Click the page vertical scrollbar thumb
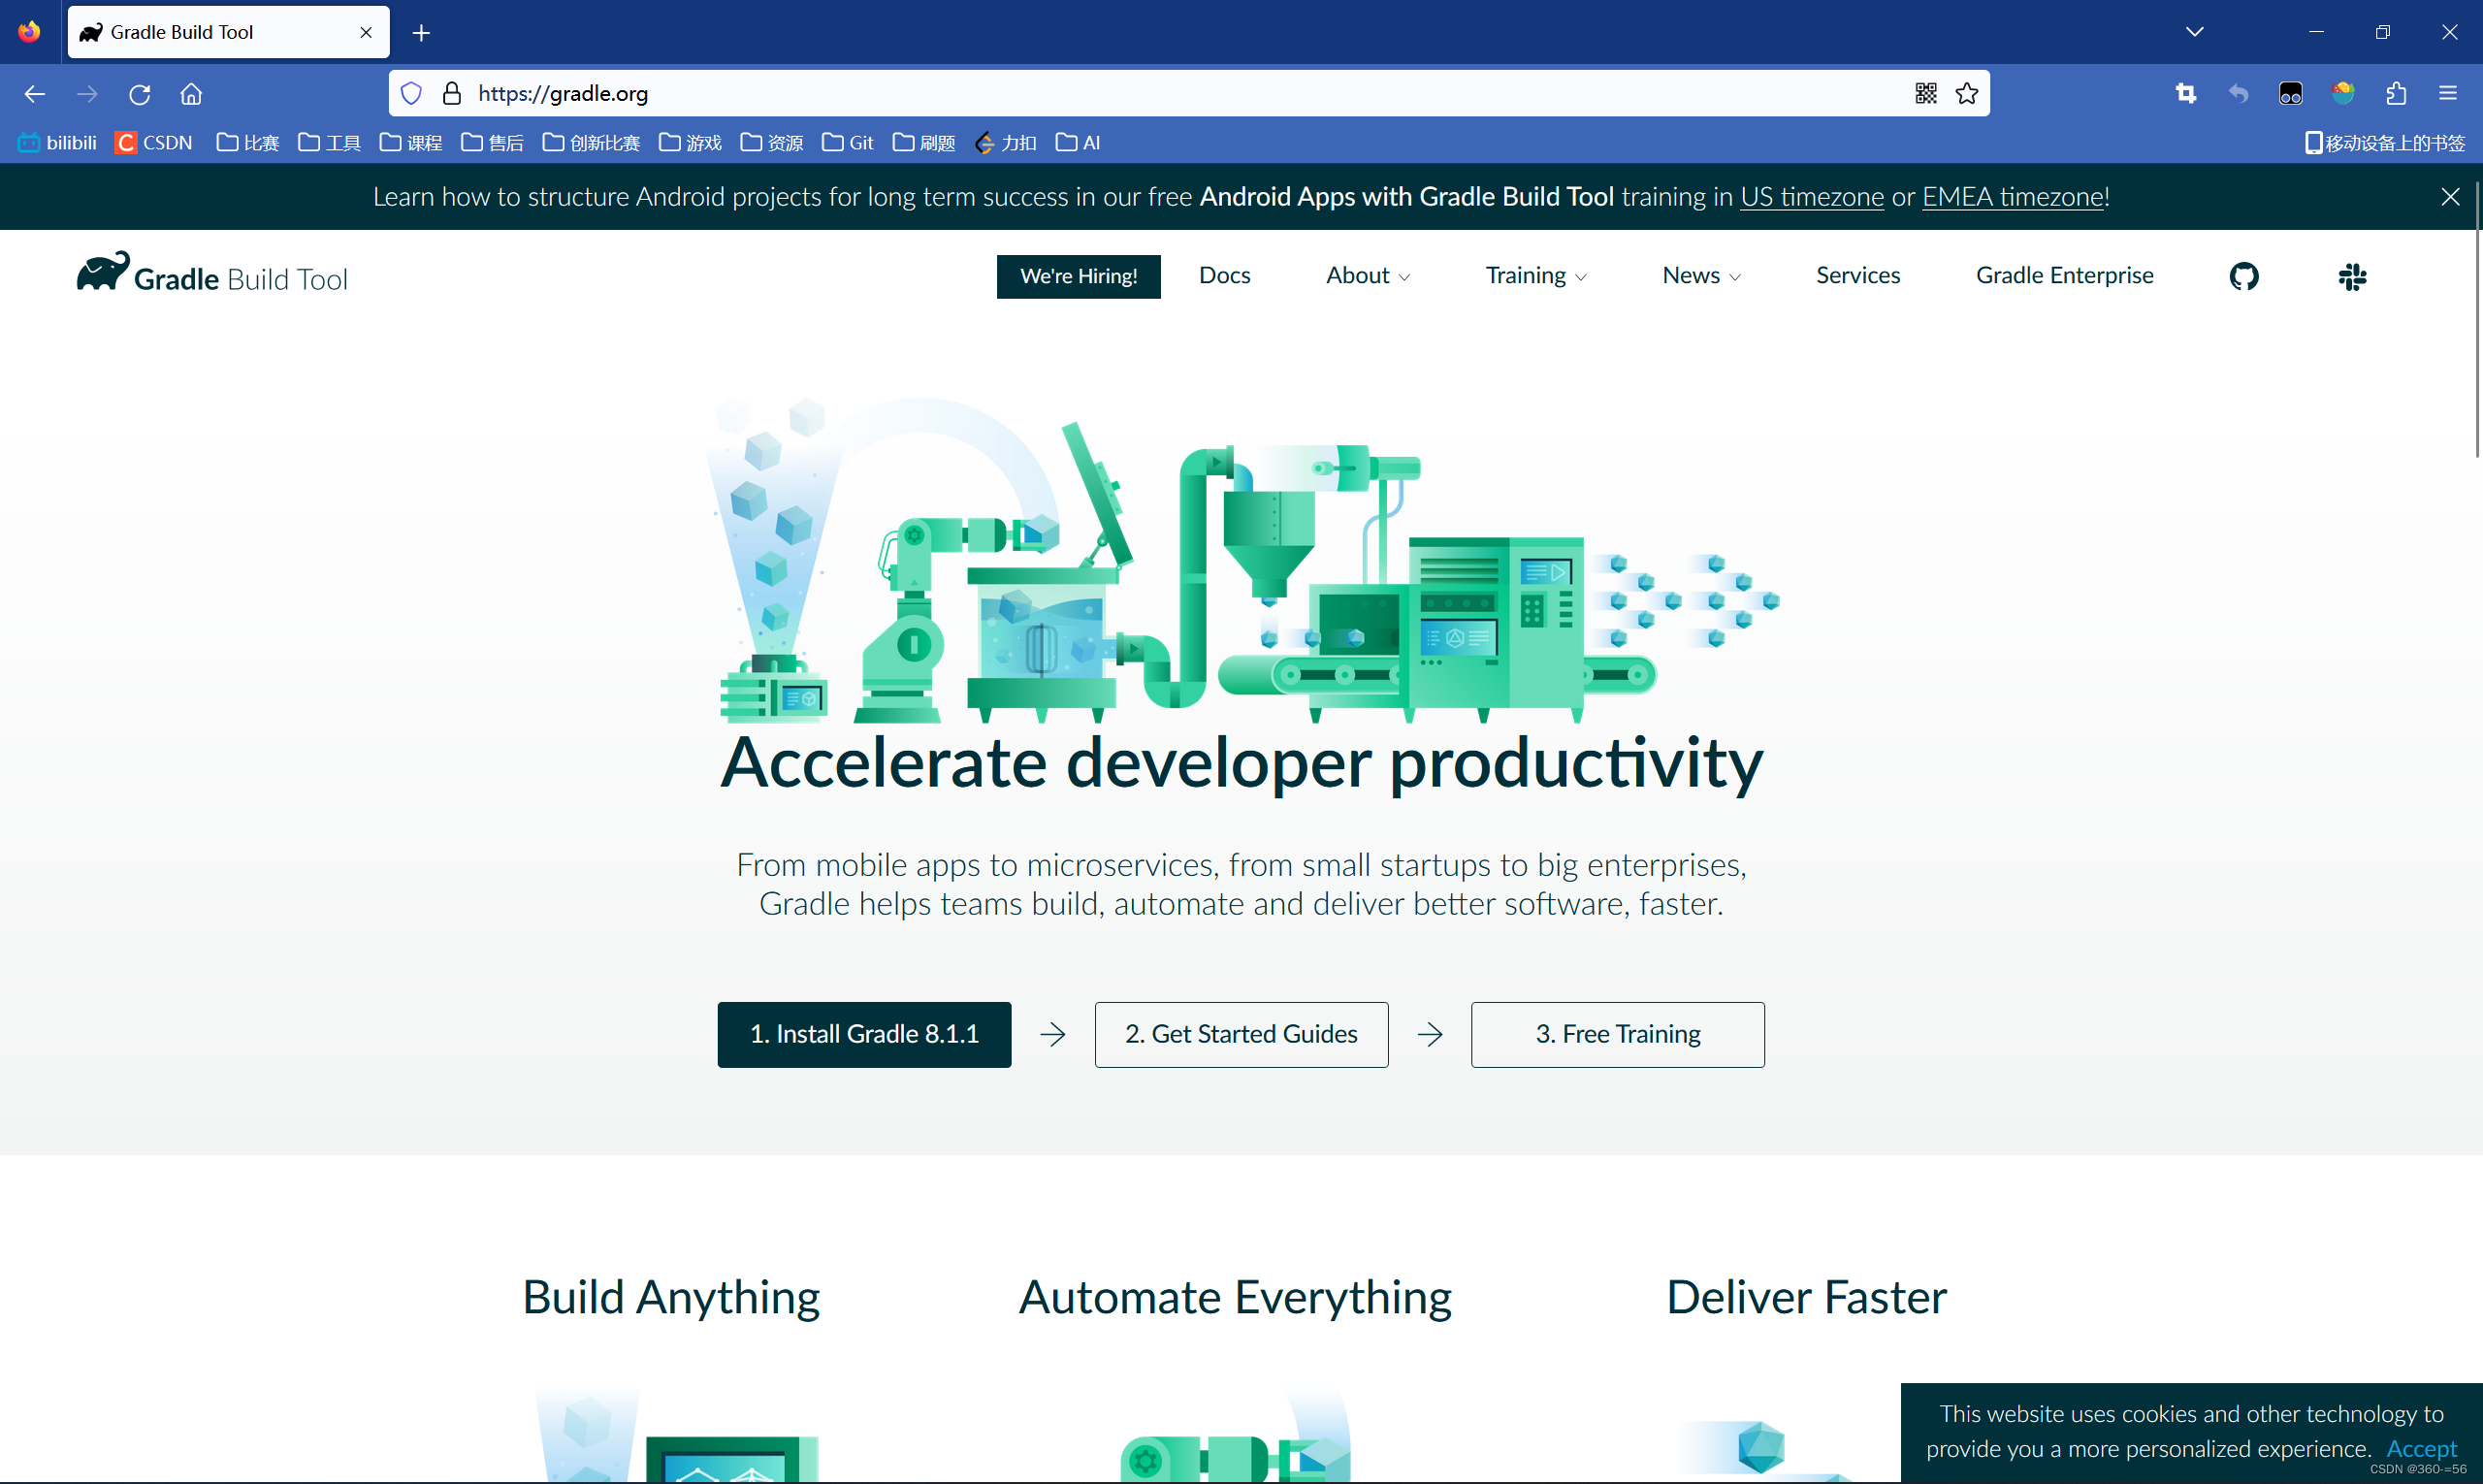2483x1484 pixels. 2477,320
